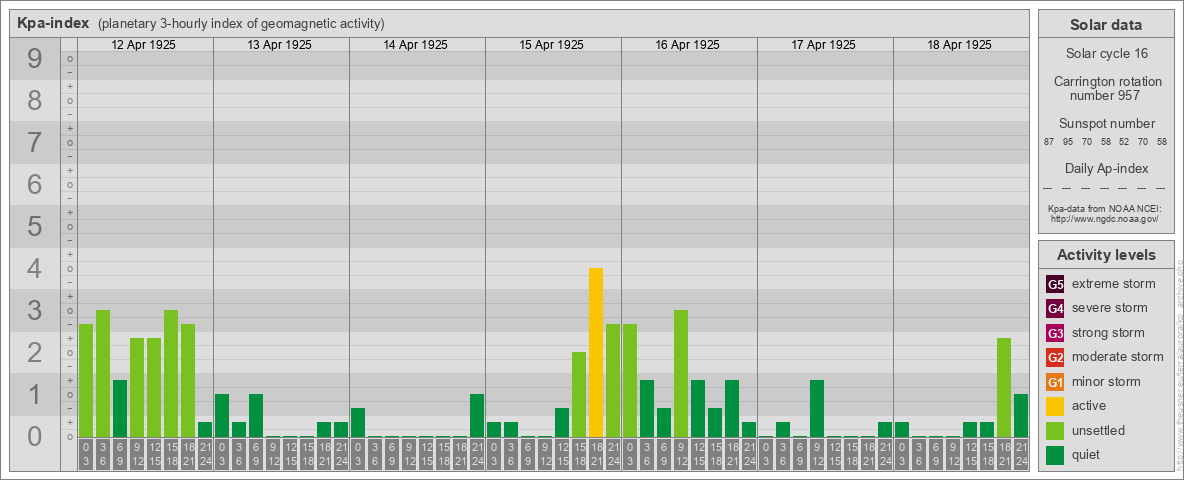Select the light green unsettled swatch
This screenshot has height=480, width=1184.
coord(1055,430)
